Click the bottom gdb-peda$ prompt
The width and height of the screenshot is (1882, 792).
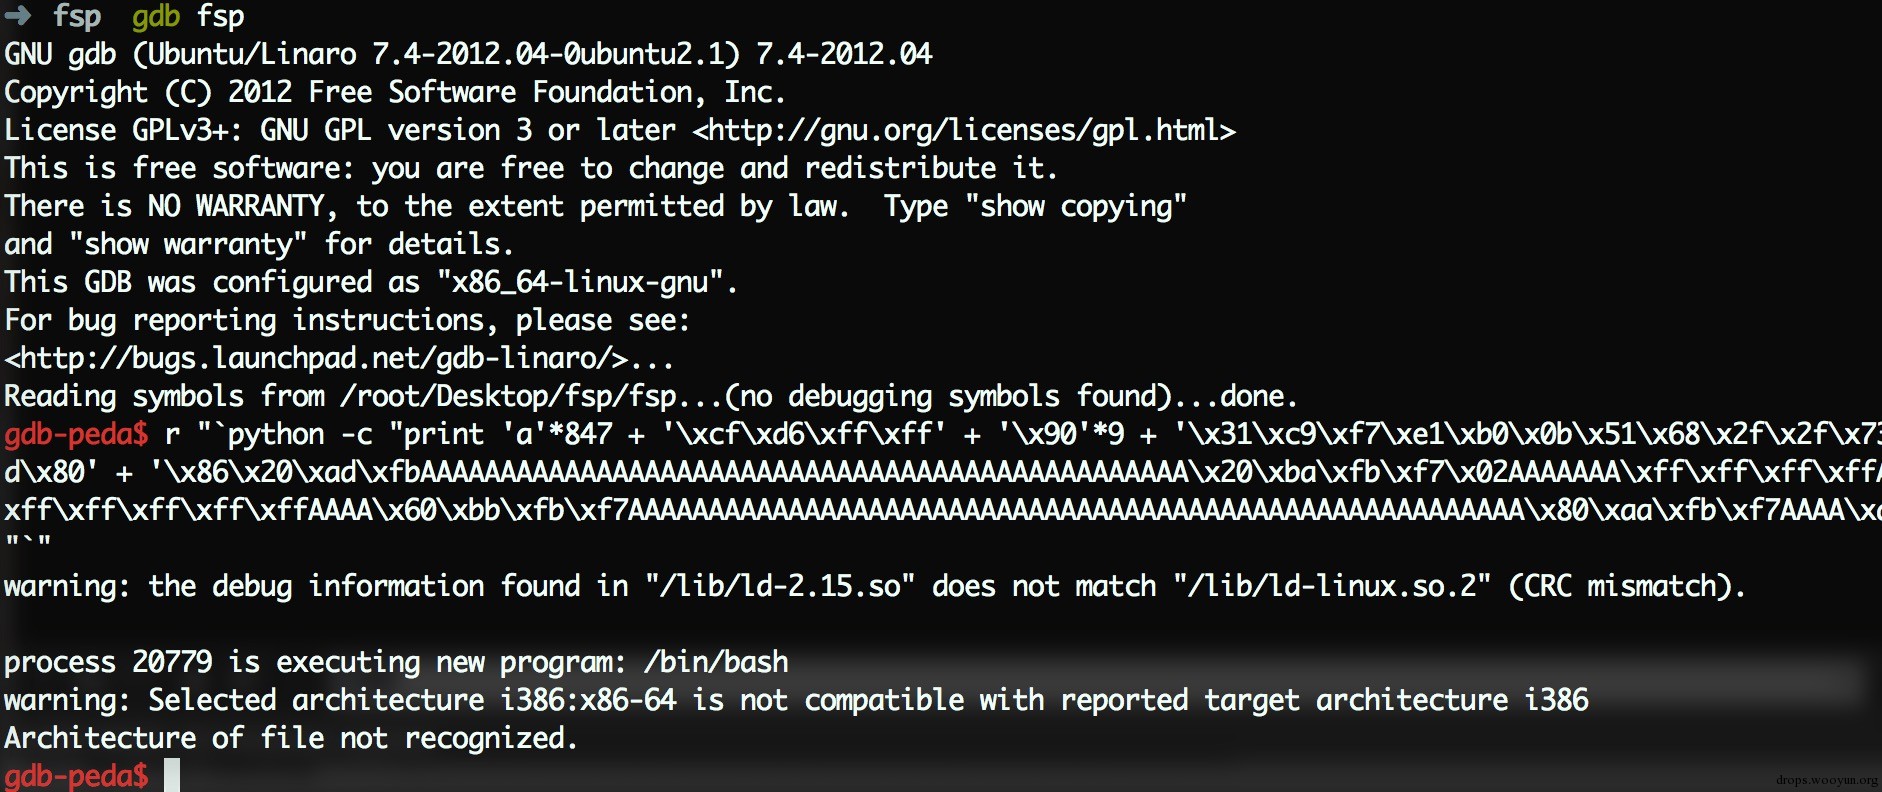(76, 776)
